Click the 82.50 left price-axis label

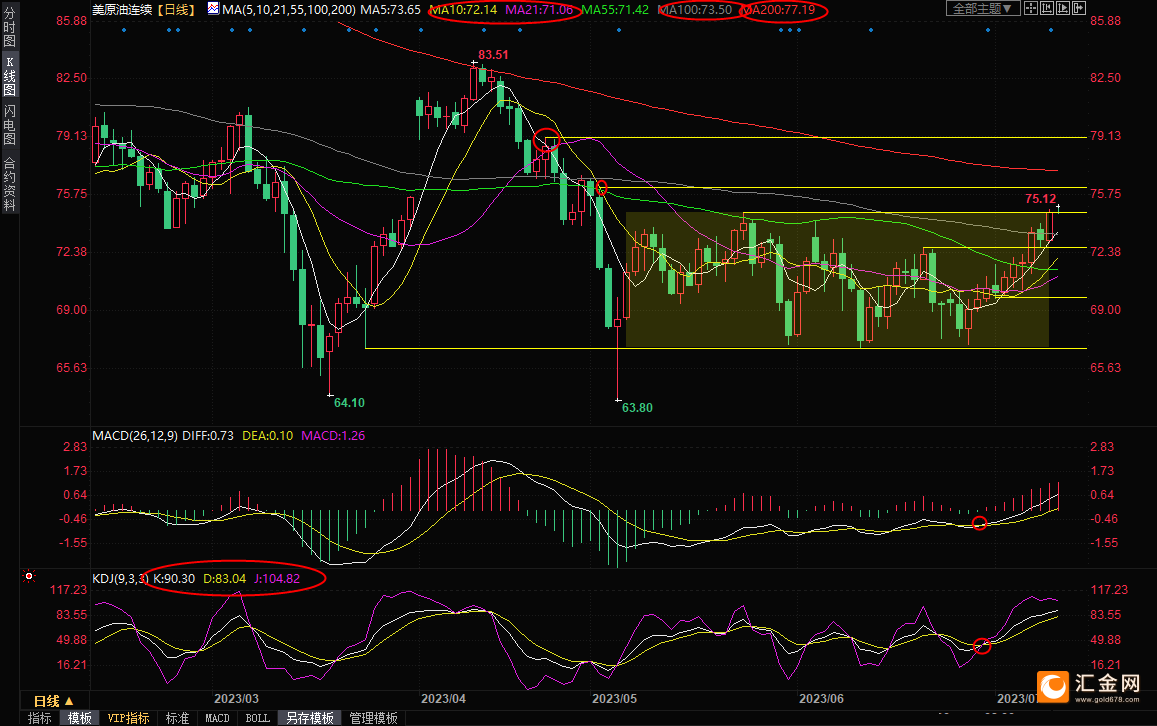72,77
